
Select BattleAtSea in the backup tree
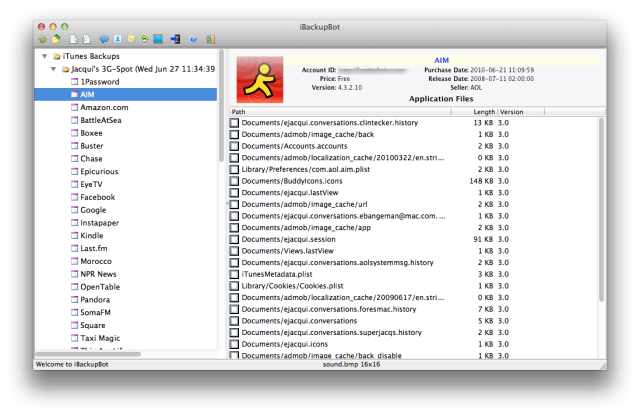pos(100,120)
